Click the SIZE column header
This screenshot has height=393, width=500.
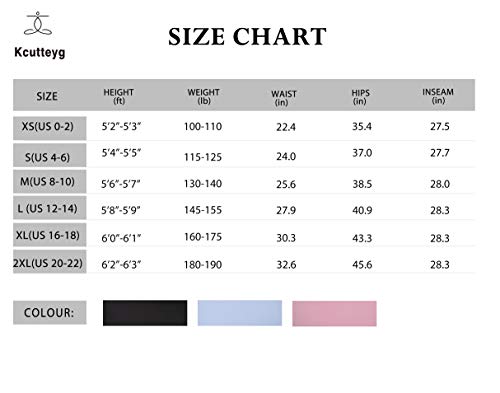coord(47,96)
